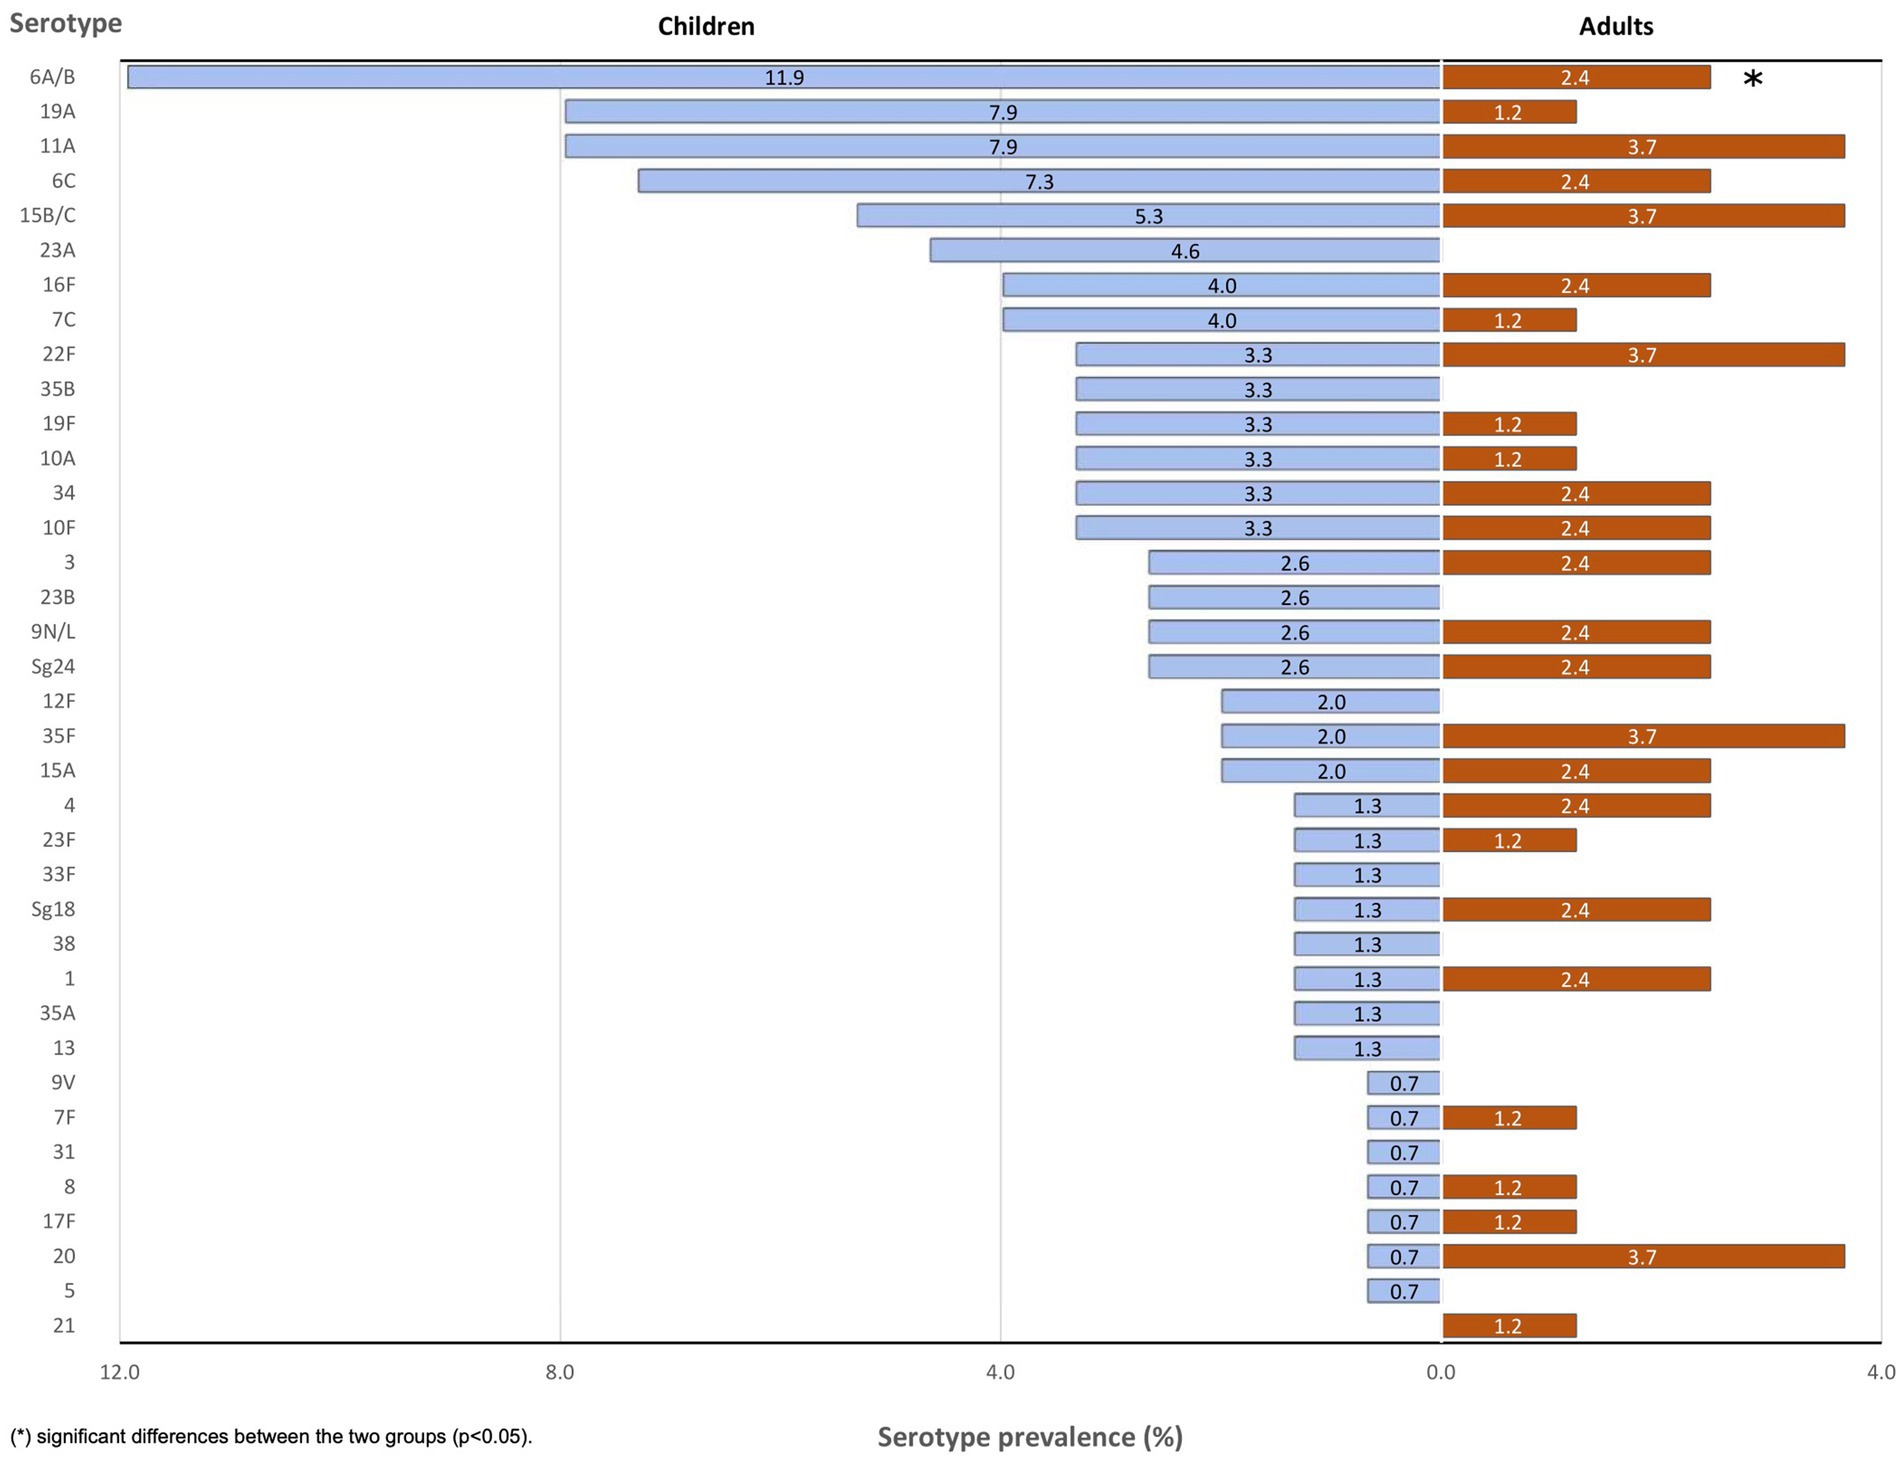This screenshot has width=1902, height=1460.
Task: Click serotype label 38
Action: pos(63,943)
